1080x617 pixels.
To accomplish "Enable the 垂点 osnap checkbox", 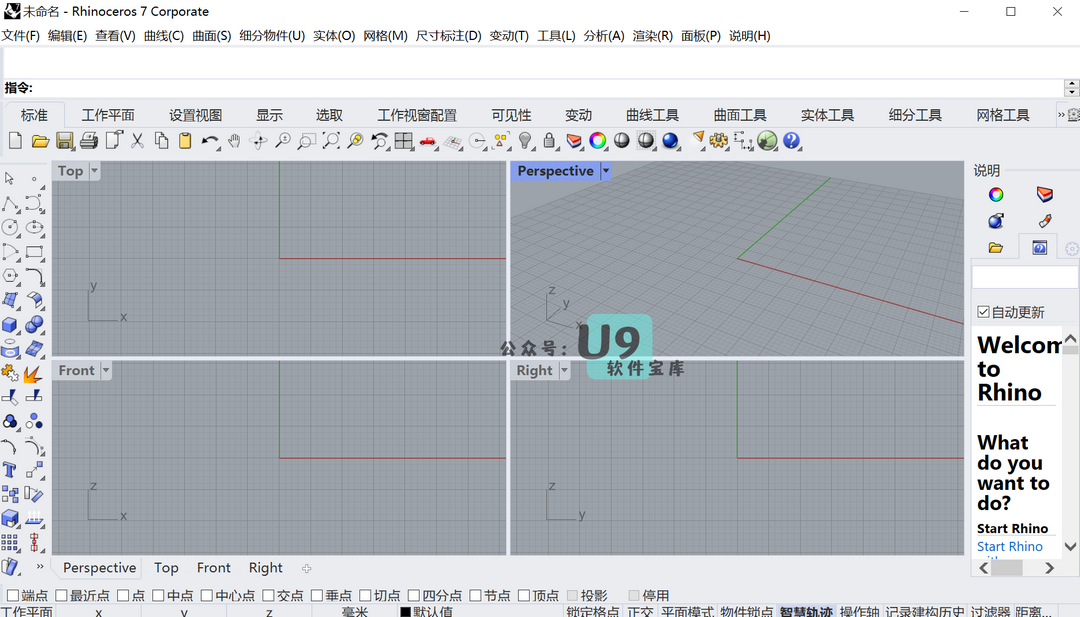I will 317,595.
